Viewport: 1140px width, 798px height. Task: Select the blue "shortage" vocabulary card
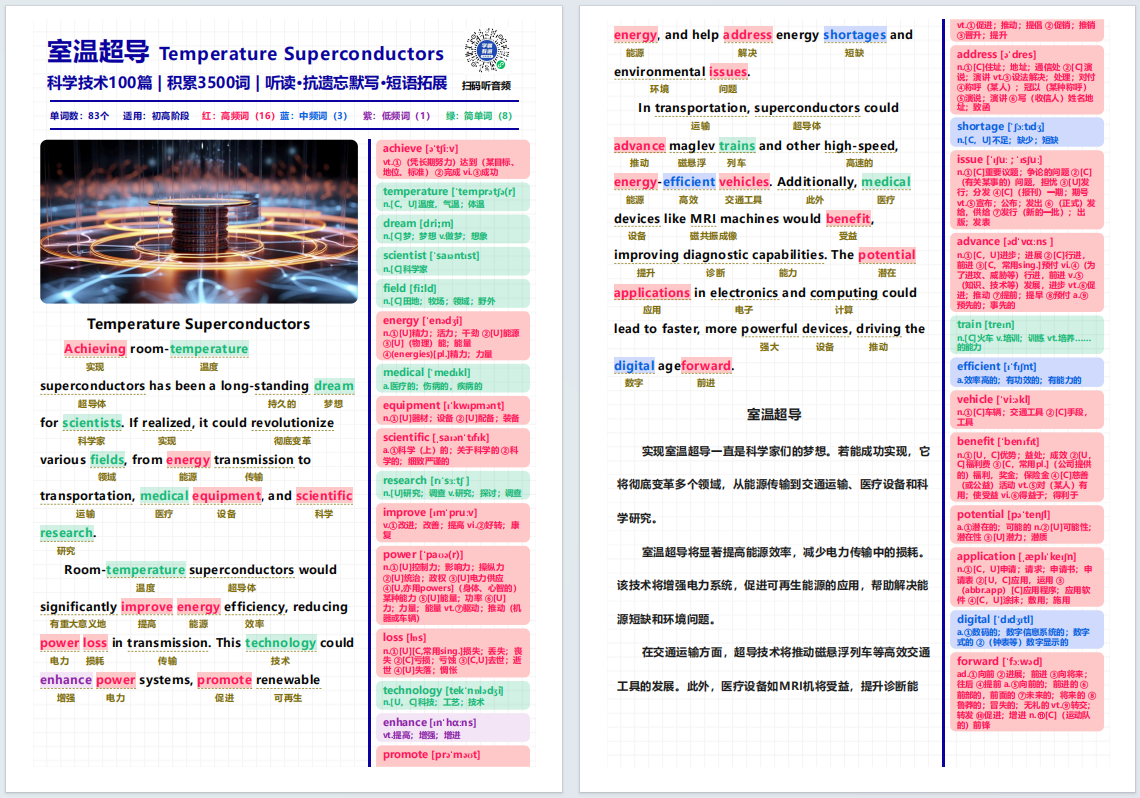[1029, 132]
